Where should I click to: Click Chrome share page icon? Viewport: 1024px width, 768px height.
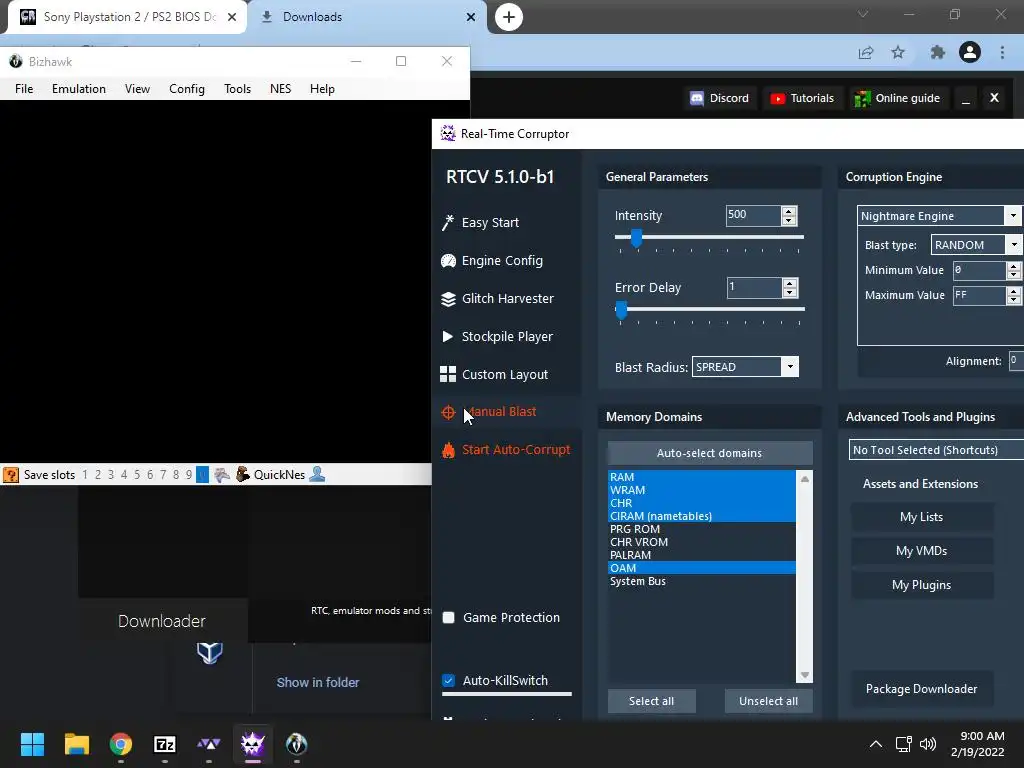(866, 52)
